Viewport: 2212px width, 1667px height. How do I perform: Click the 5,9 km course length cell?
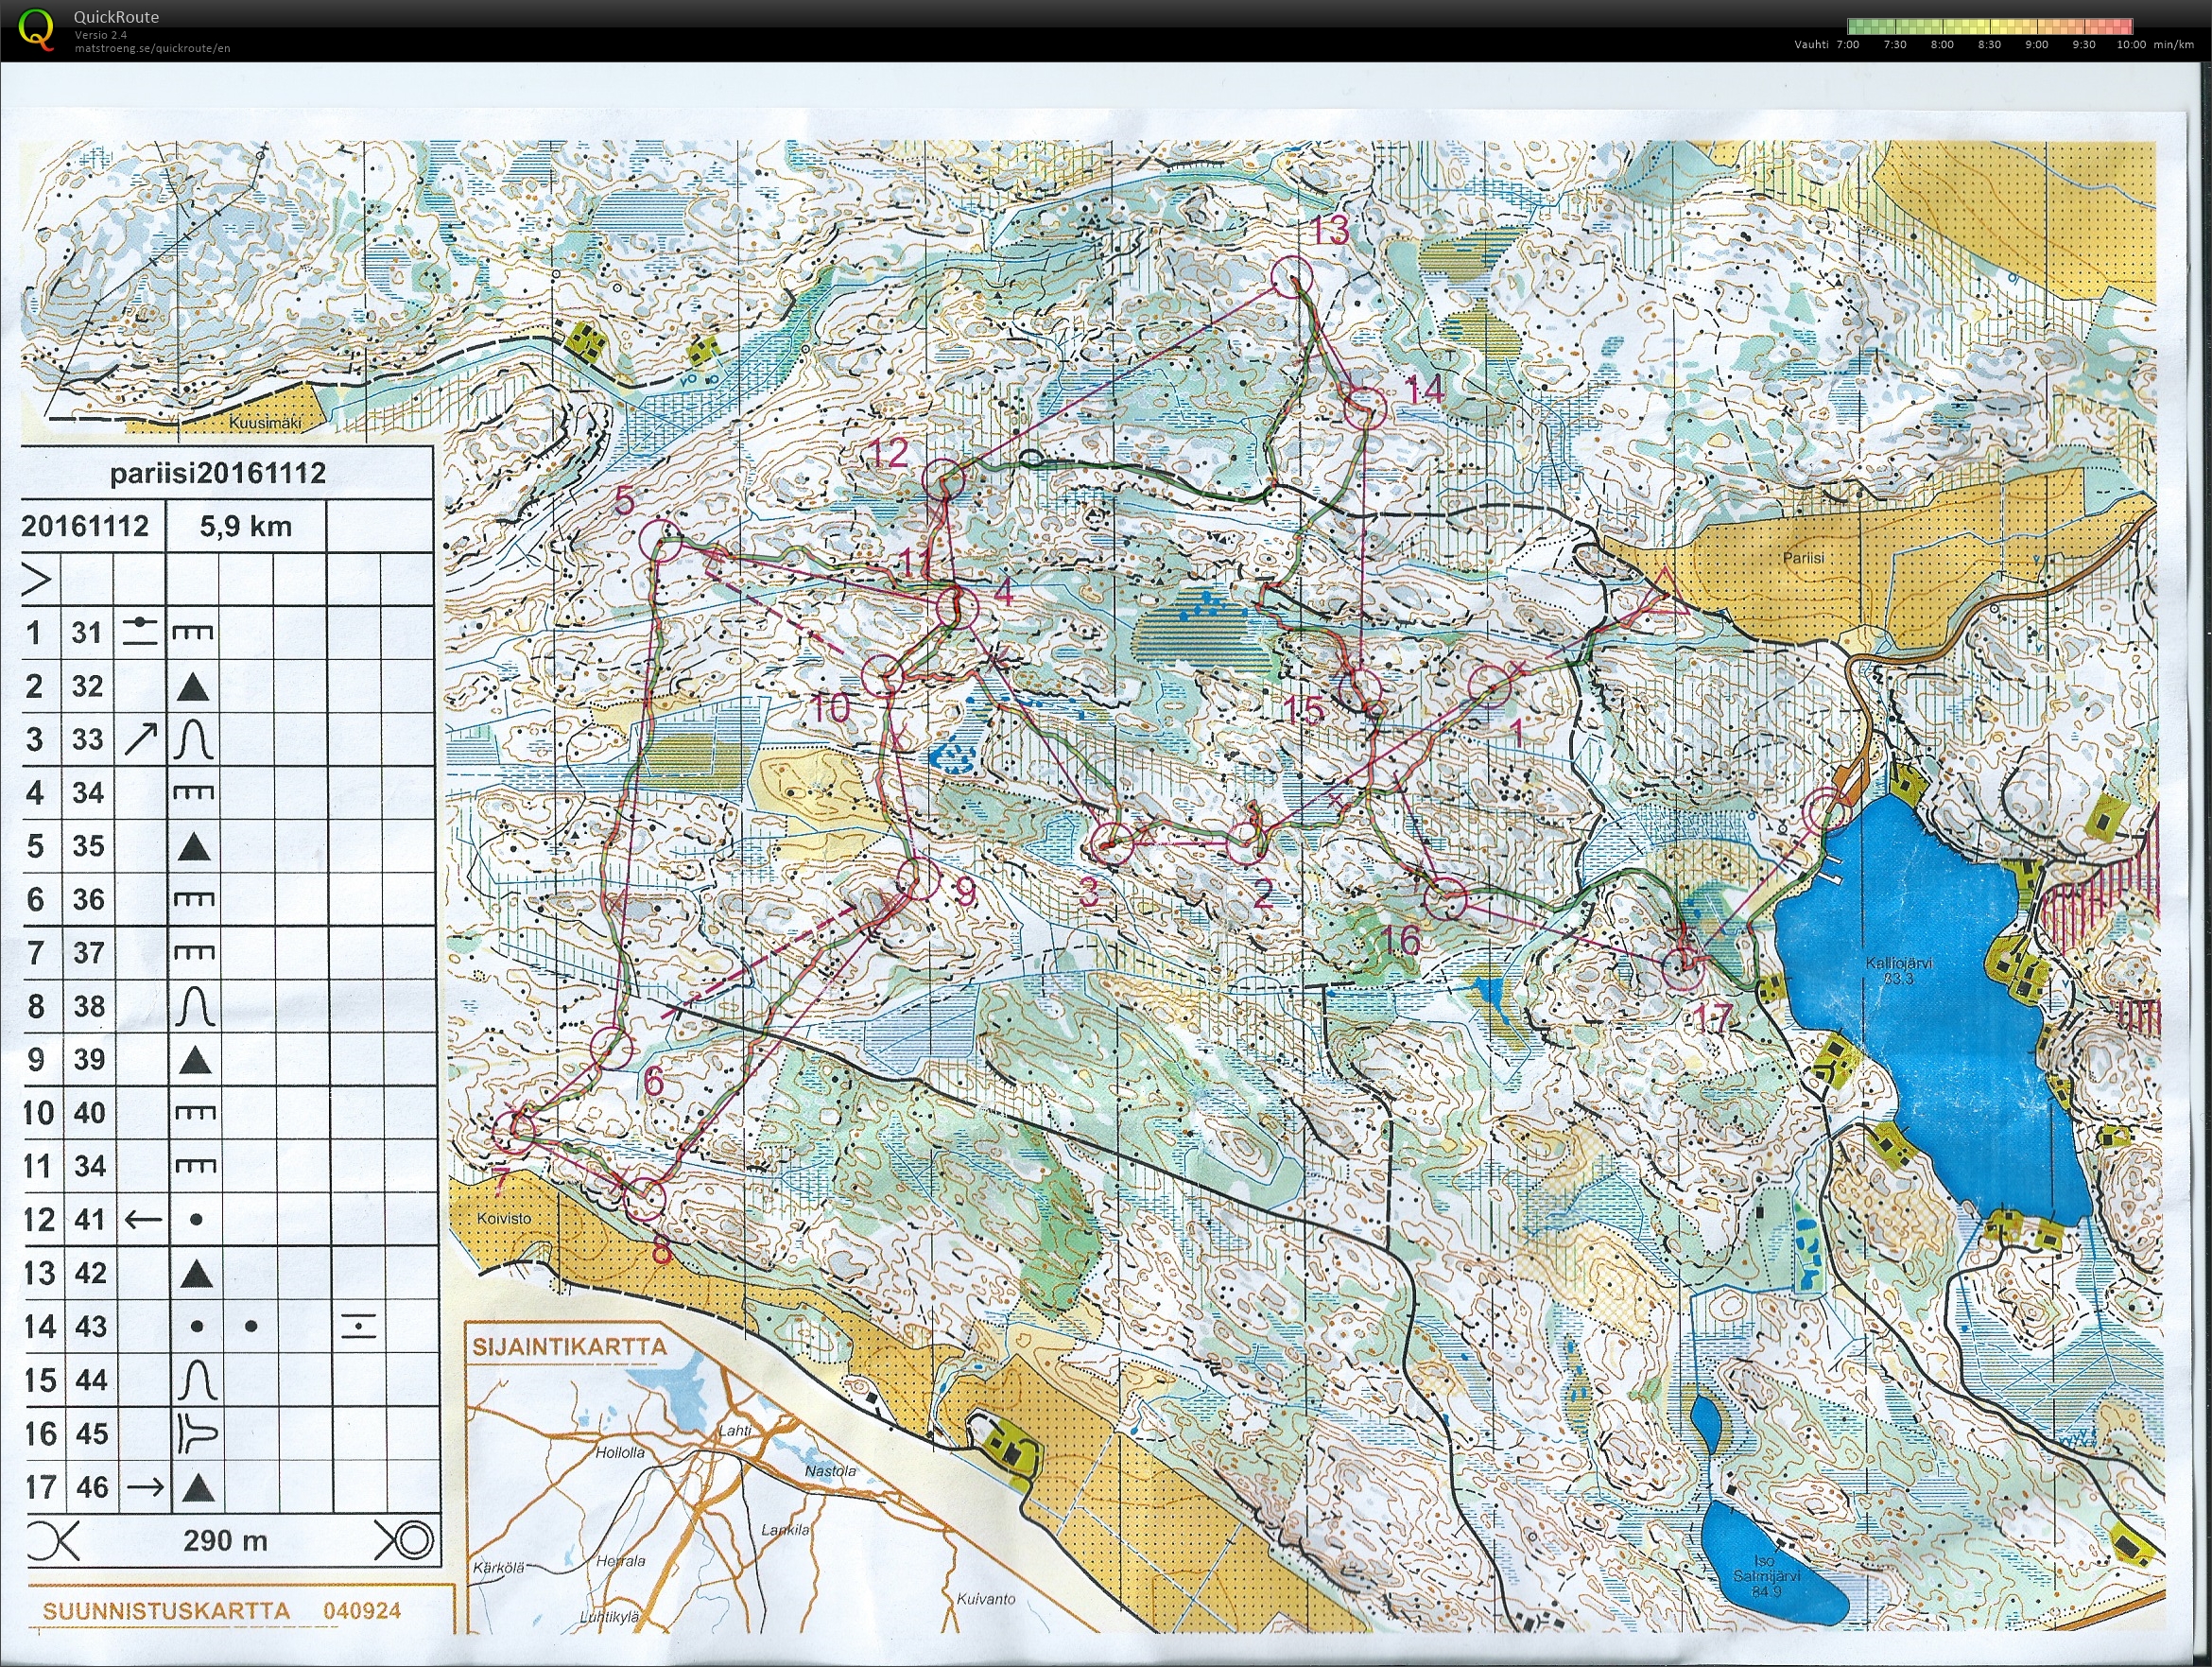tap(245, 526)
